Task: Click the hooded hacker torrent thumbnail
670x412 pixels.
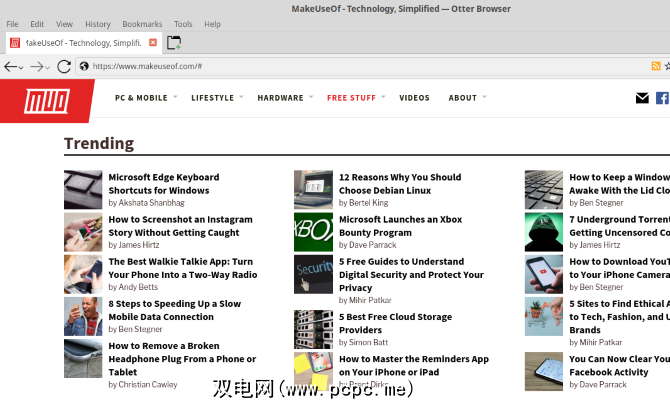Action: (544, 232)
